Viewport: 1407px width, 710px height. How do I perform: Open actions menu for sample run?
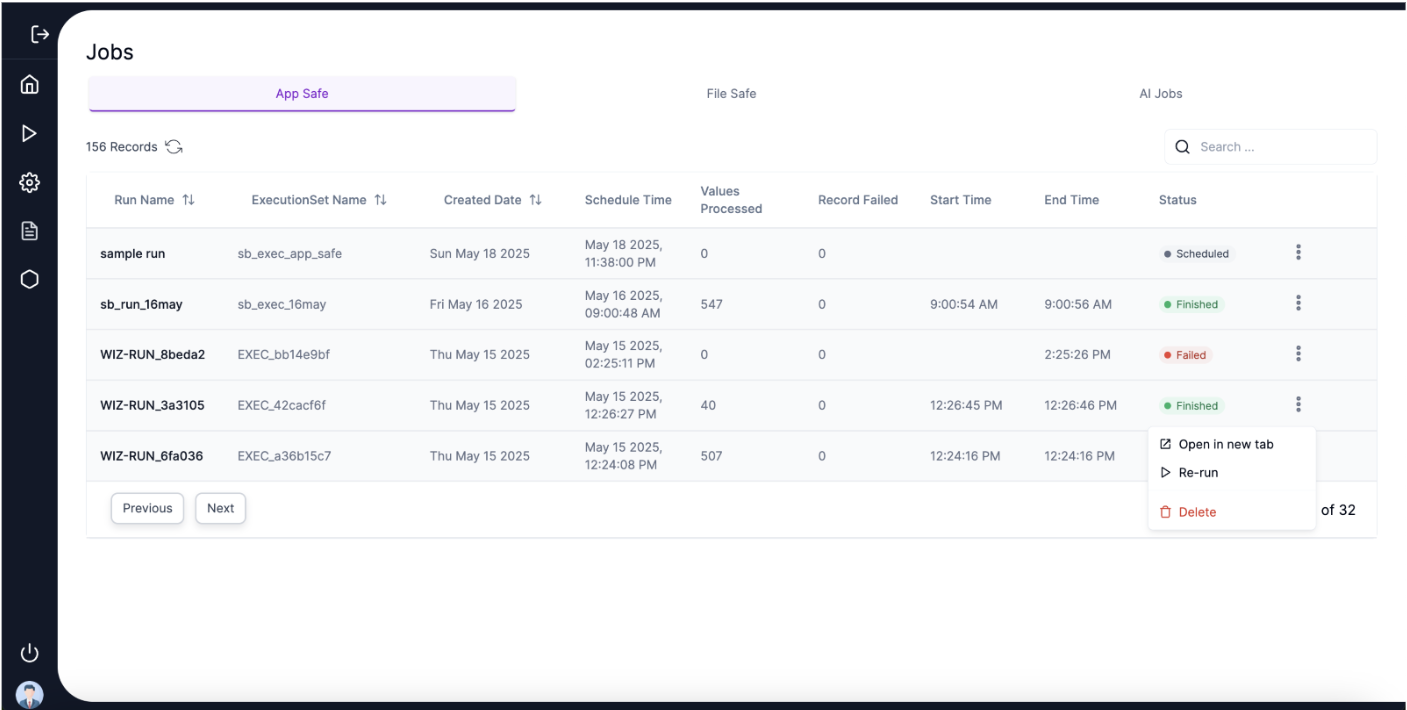coord(1298,253)
